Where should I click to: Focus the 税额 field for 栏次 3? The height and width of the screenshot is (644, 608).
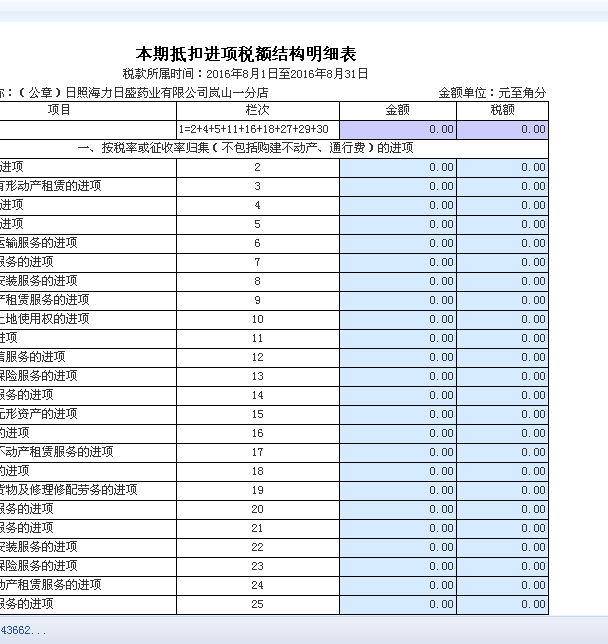tap(502, 186)
